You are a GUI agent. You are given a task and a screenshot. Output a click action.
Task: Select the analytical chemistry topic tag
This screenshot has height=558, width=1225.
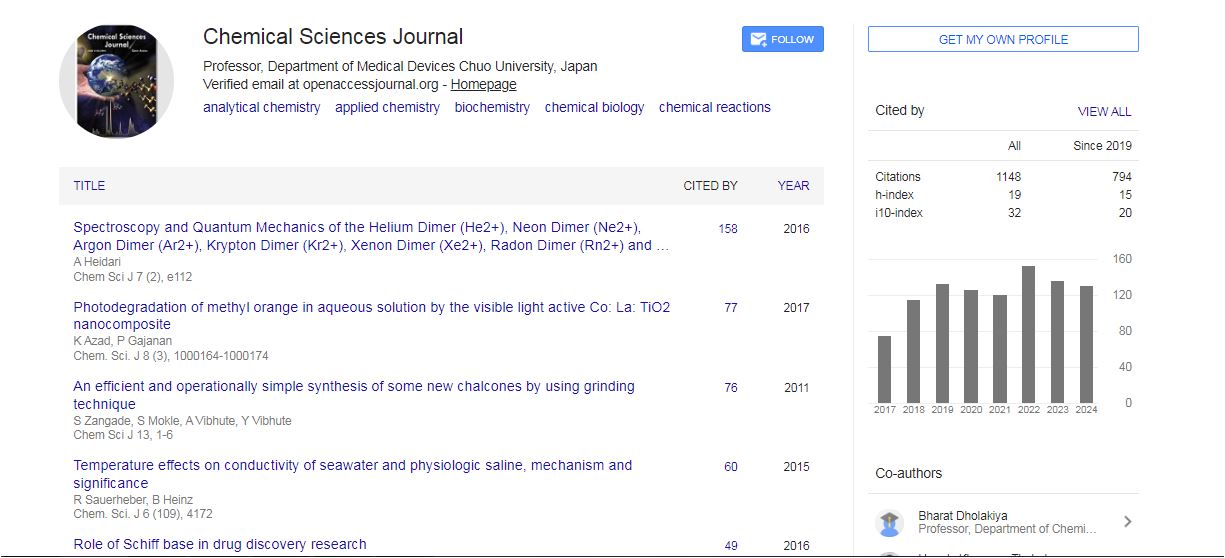pyautogui.click(x=262, y=107)
